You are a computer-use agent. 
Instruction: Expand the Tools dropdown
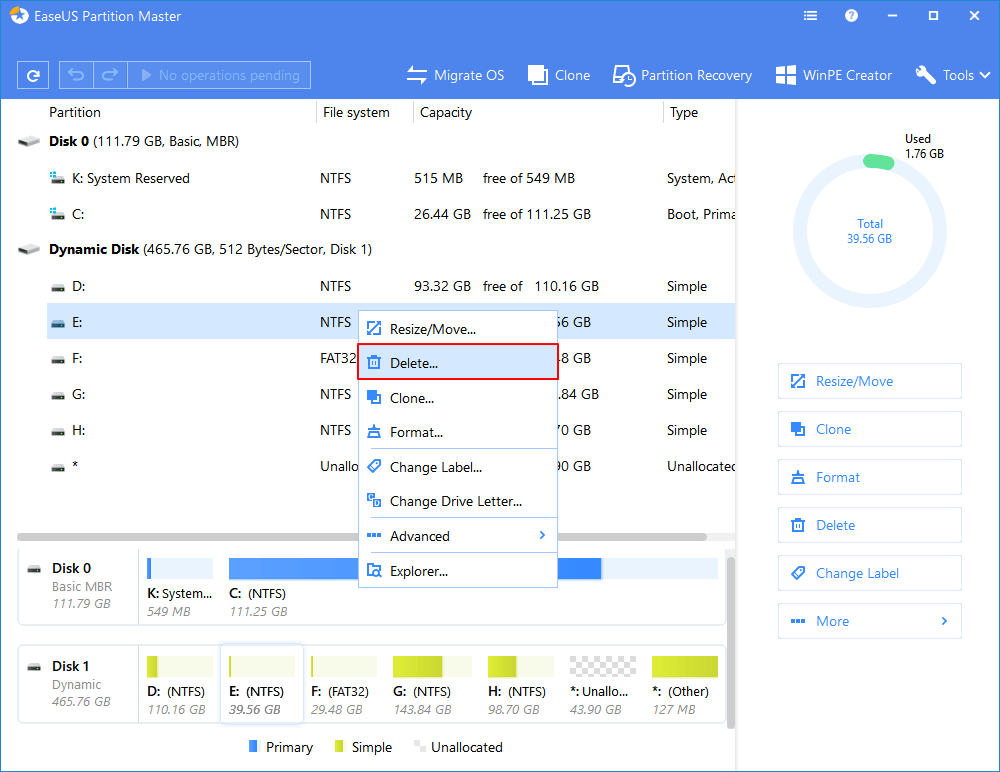point(953,75)
